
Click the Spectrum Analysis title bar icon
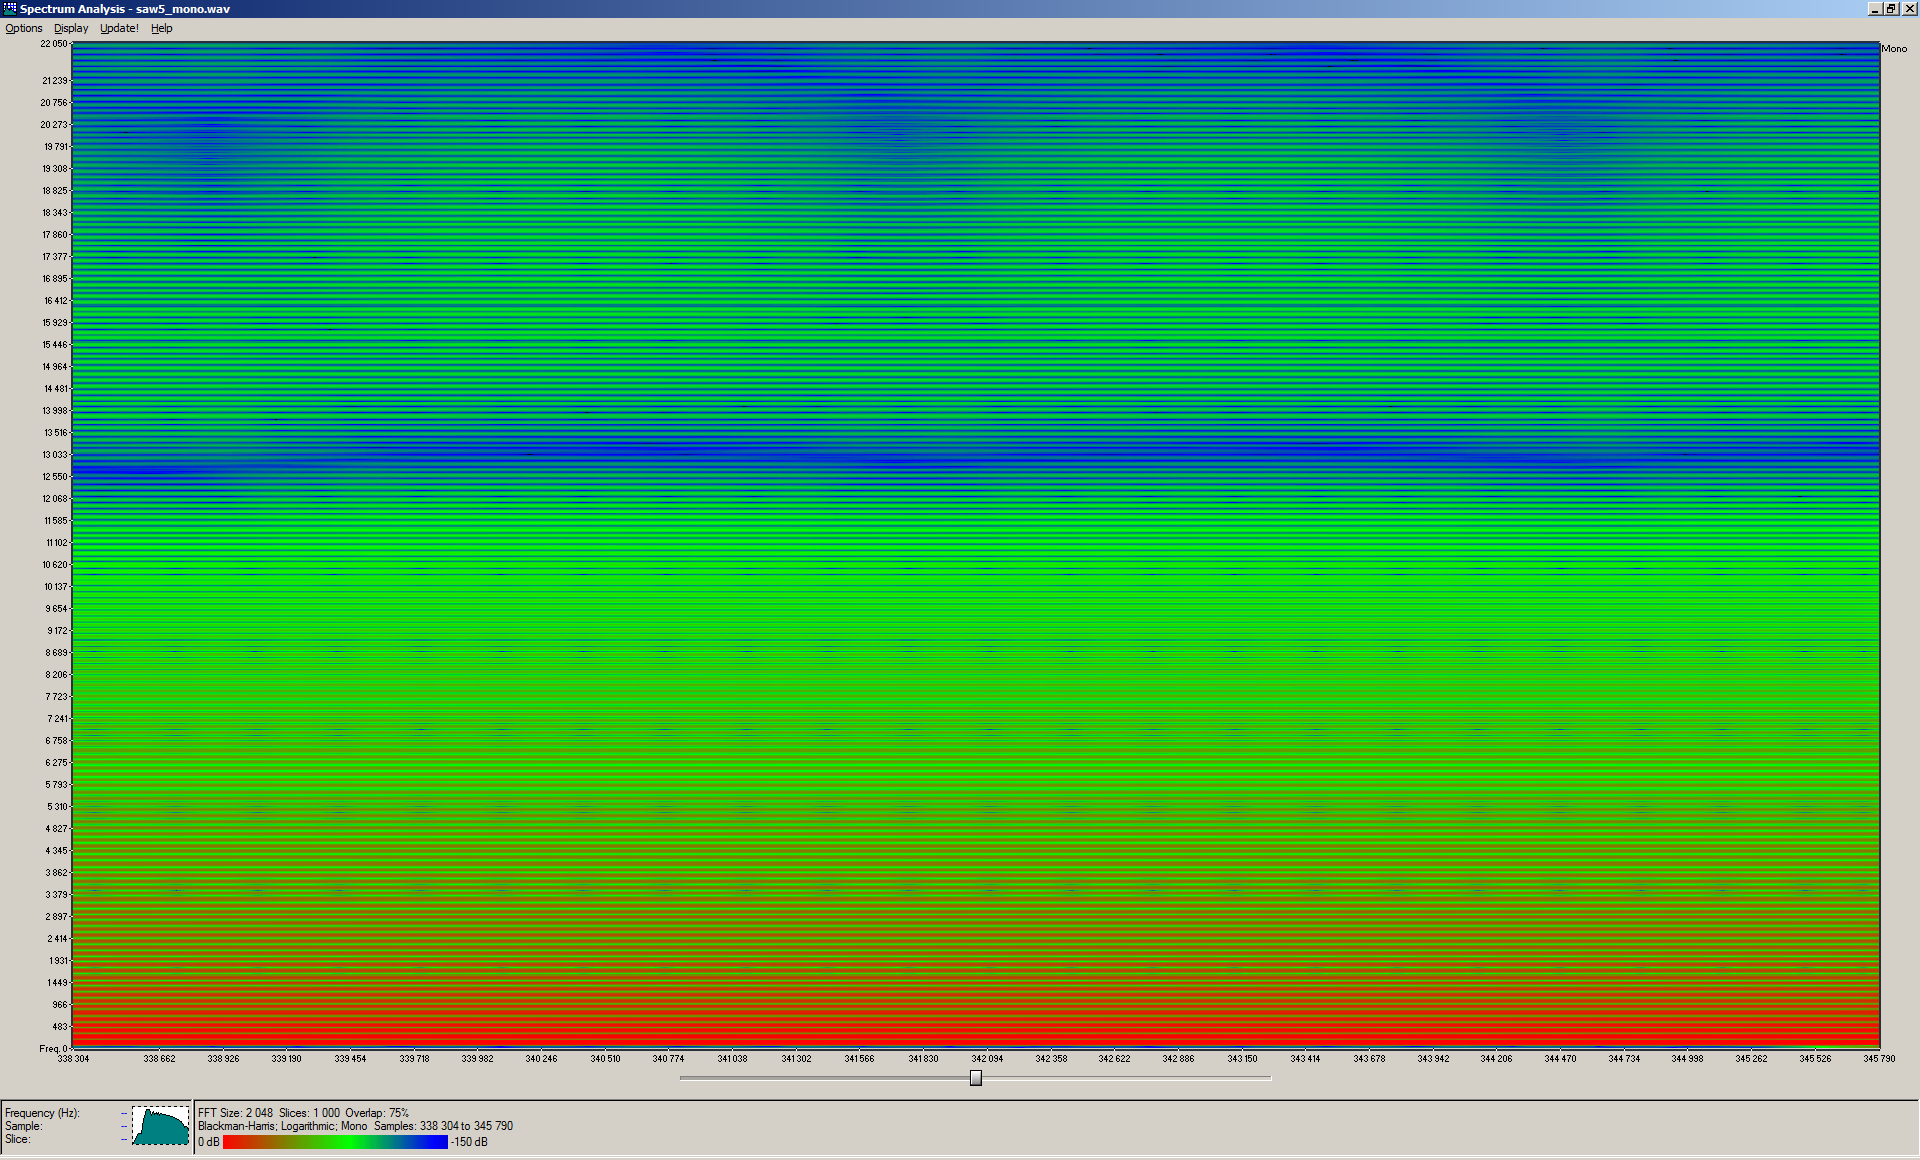[10, 8]
